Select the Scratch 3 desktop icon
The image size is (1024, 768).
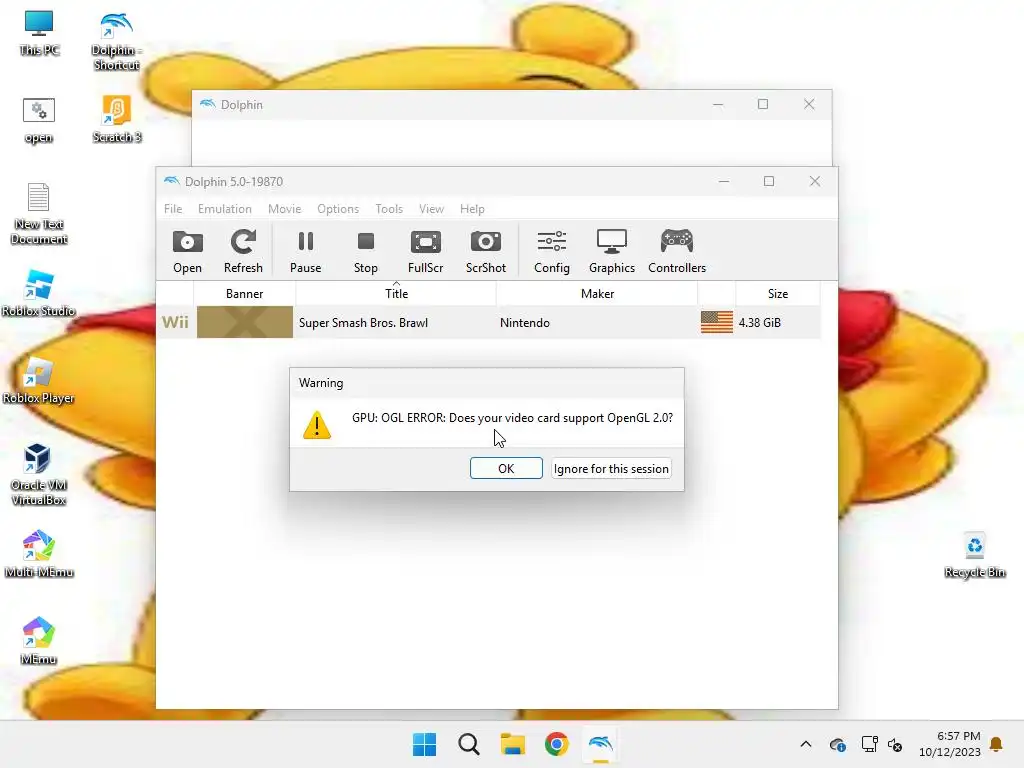[117, 119]
